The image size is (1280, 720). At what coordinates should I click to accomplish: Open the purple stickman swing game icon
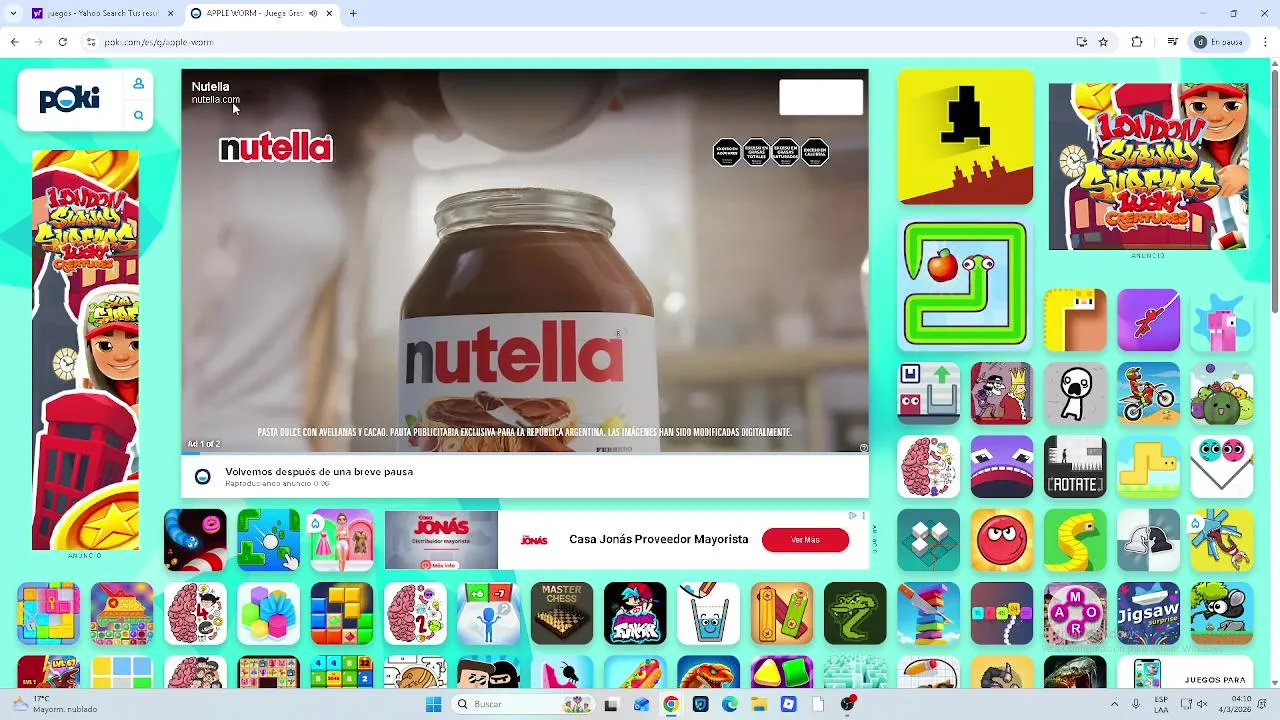pos(1148,320)
